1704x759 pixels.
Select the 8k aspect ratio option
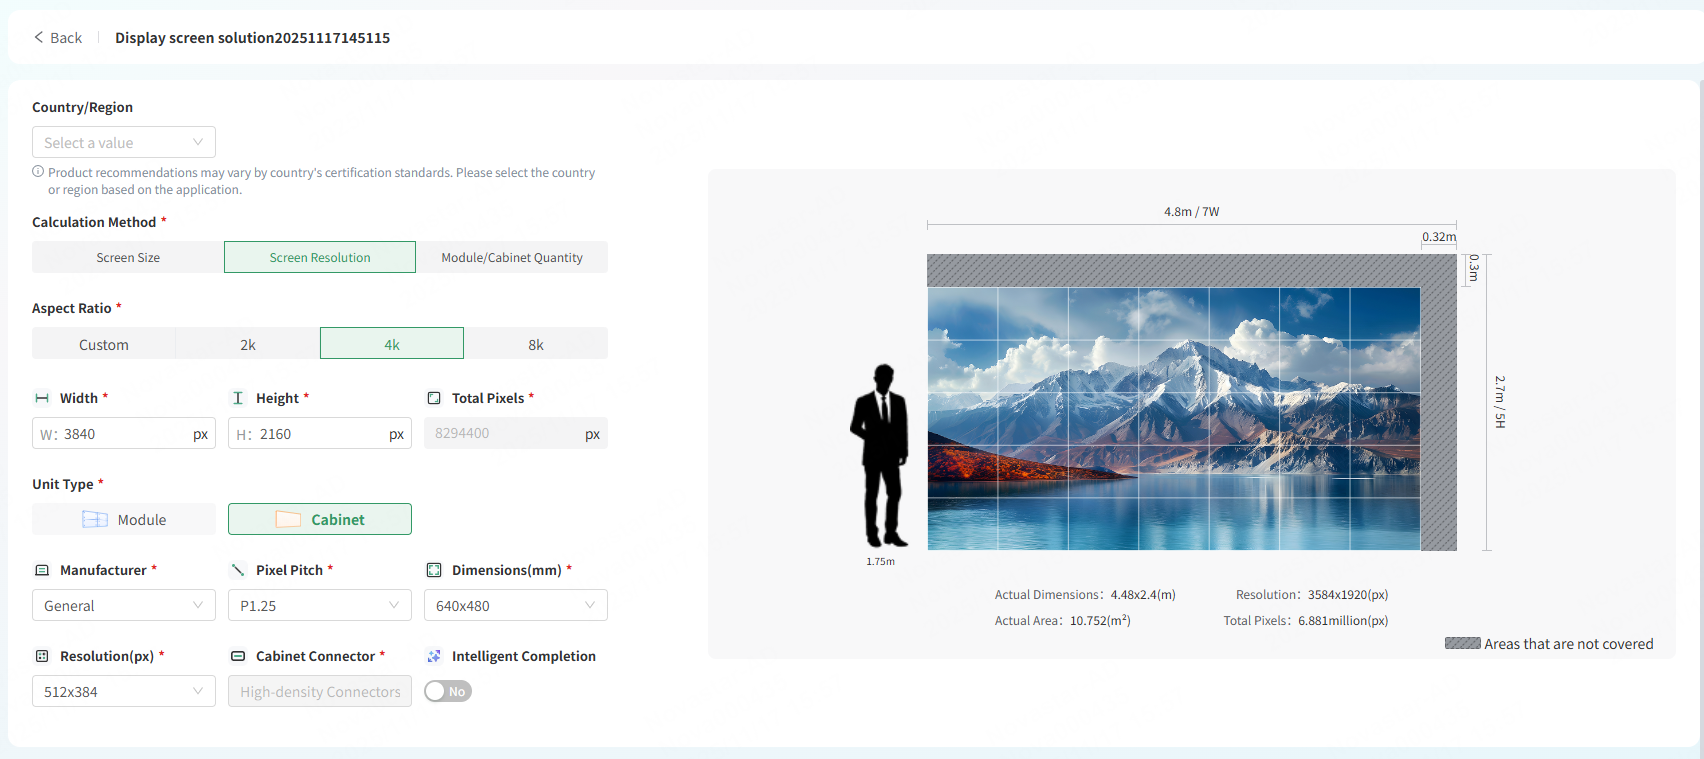[x=536, y=344]
